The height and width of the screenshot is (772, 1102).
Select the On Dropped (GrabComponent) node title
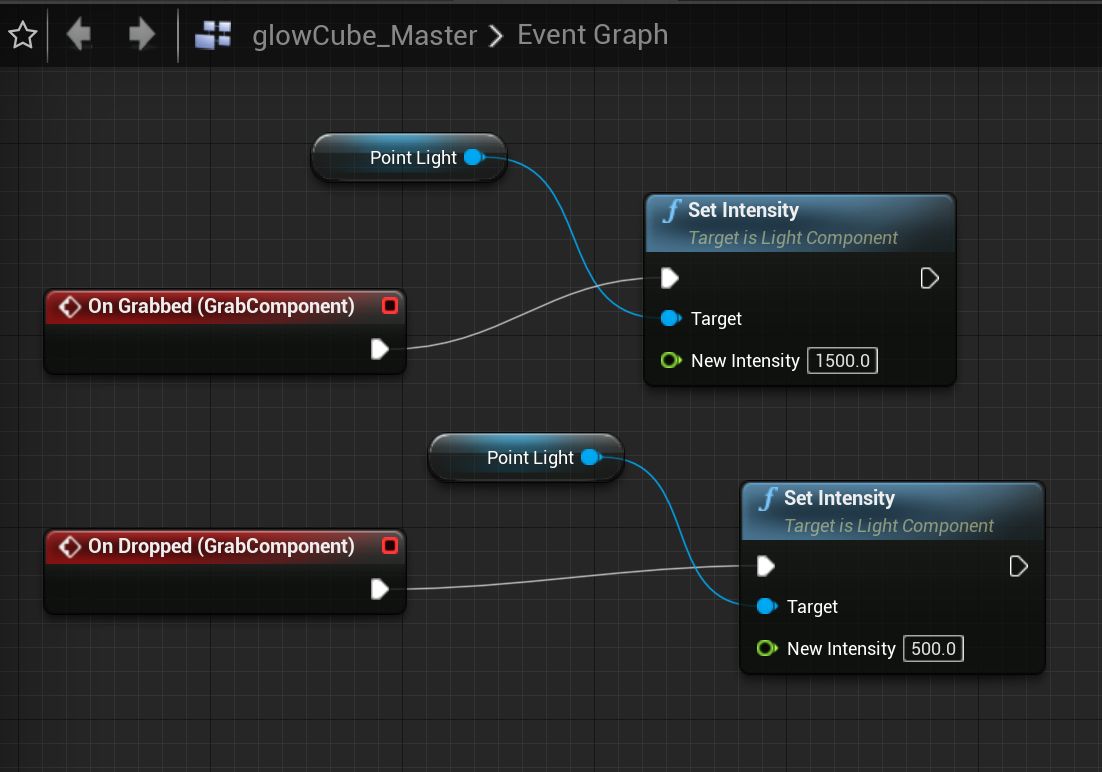click(x=220, y=546)
